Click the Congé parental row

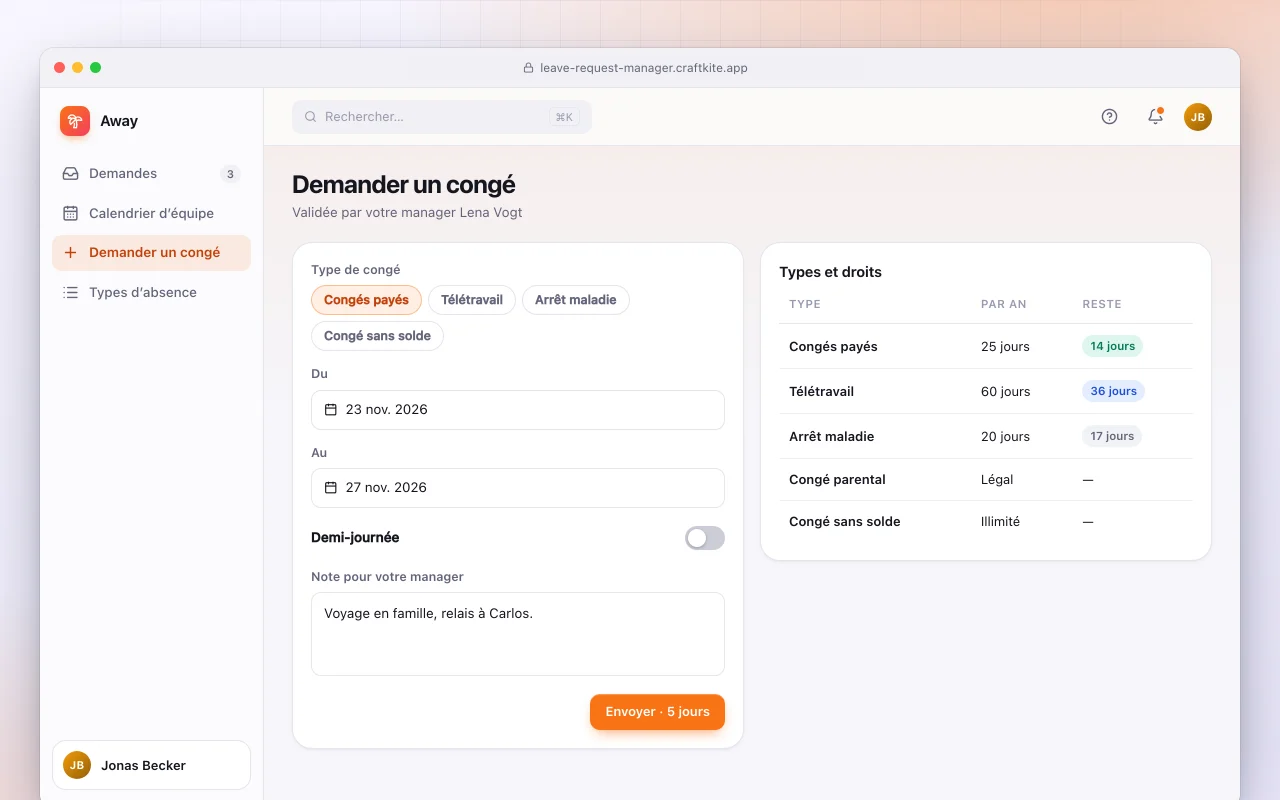[x=985, y=480]
